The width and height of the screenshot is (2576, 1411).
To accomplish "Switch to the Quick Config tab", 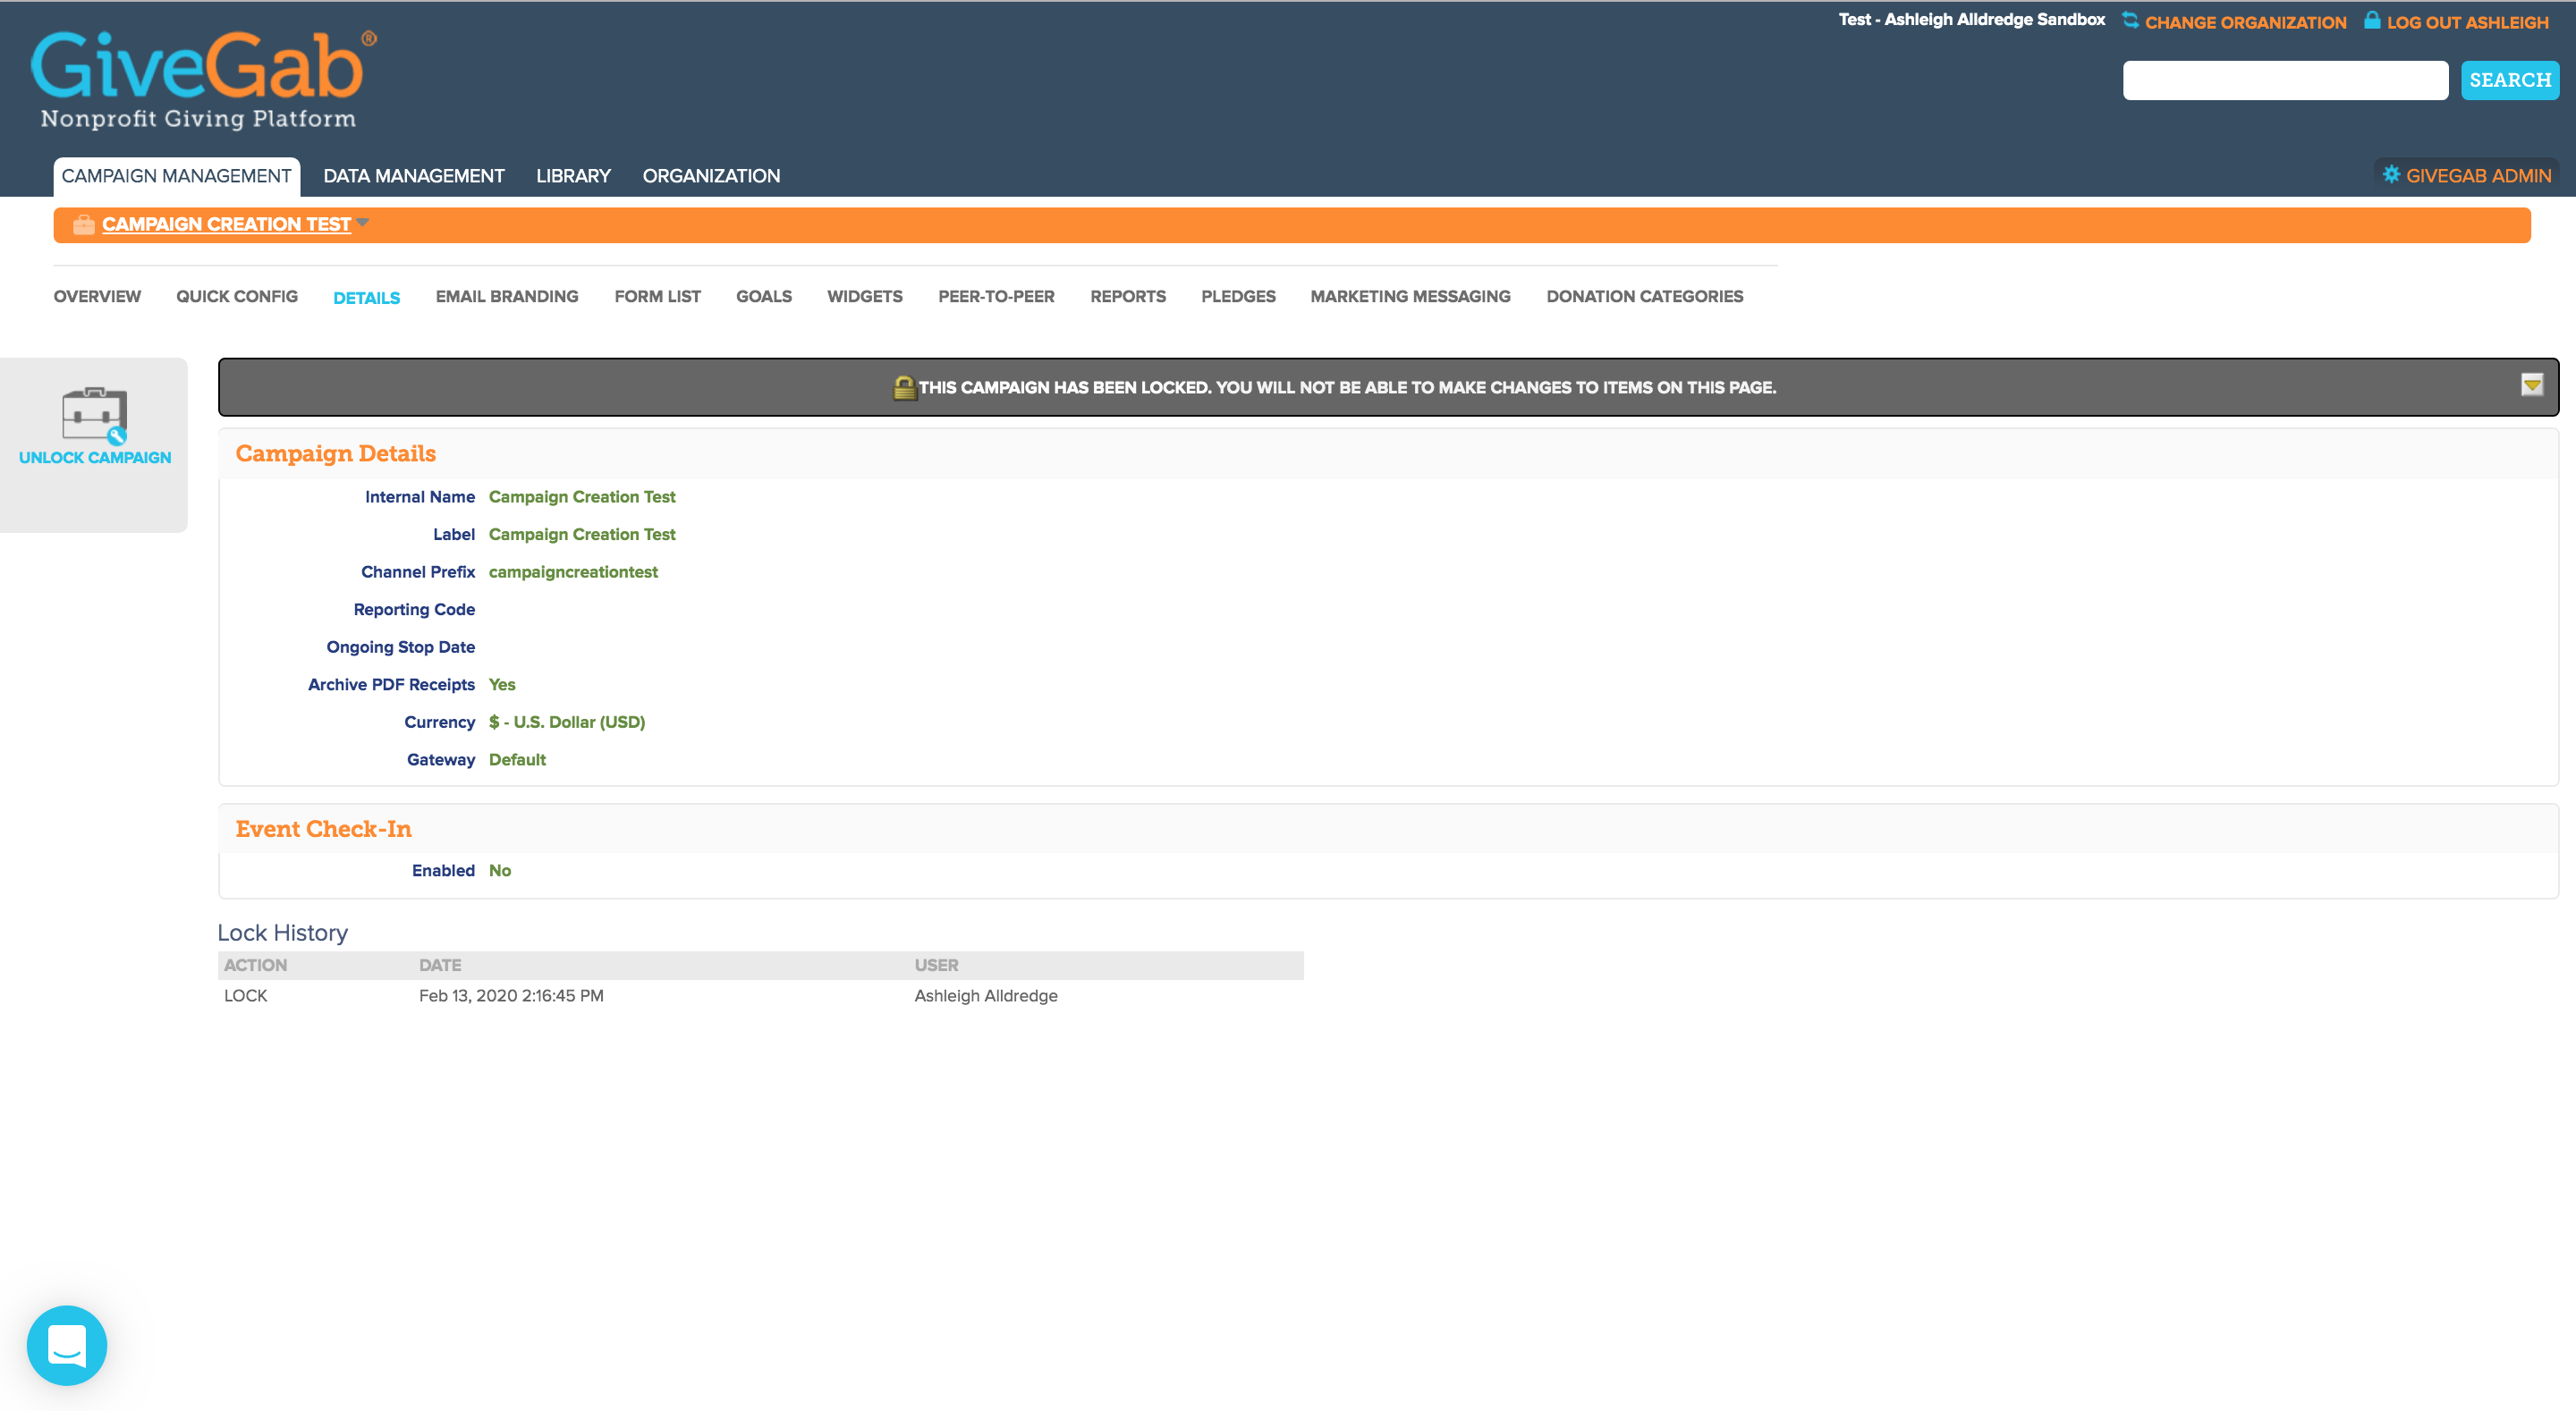I will click(237, 296).
